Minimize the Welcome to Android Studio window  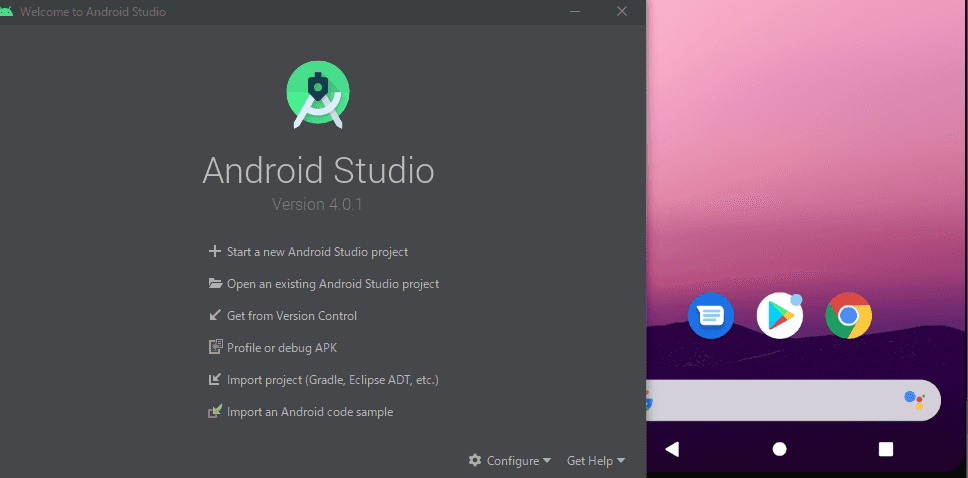(x=575, y=12)
